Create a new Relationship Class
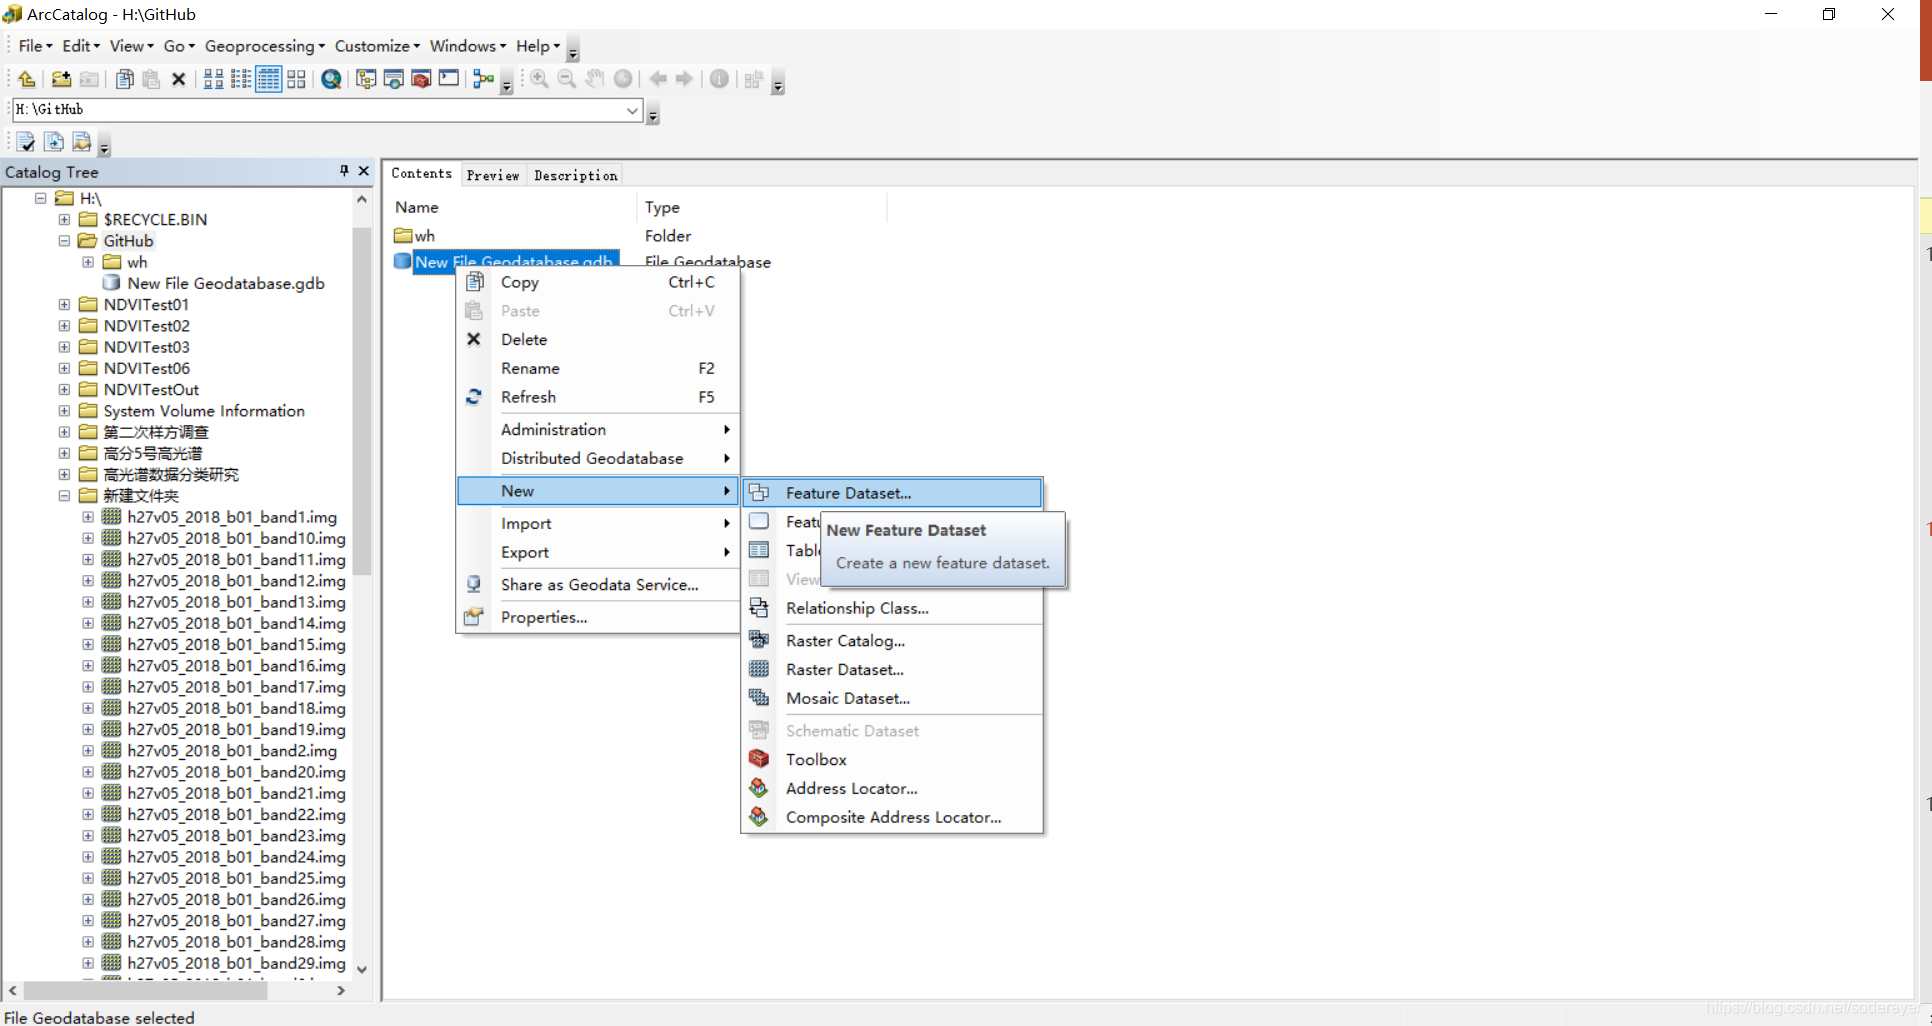1932x1026 pixels. click(892, 608)
